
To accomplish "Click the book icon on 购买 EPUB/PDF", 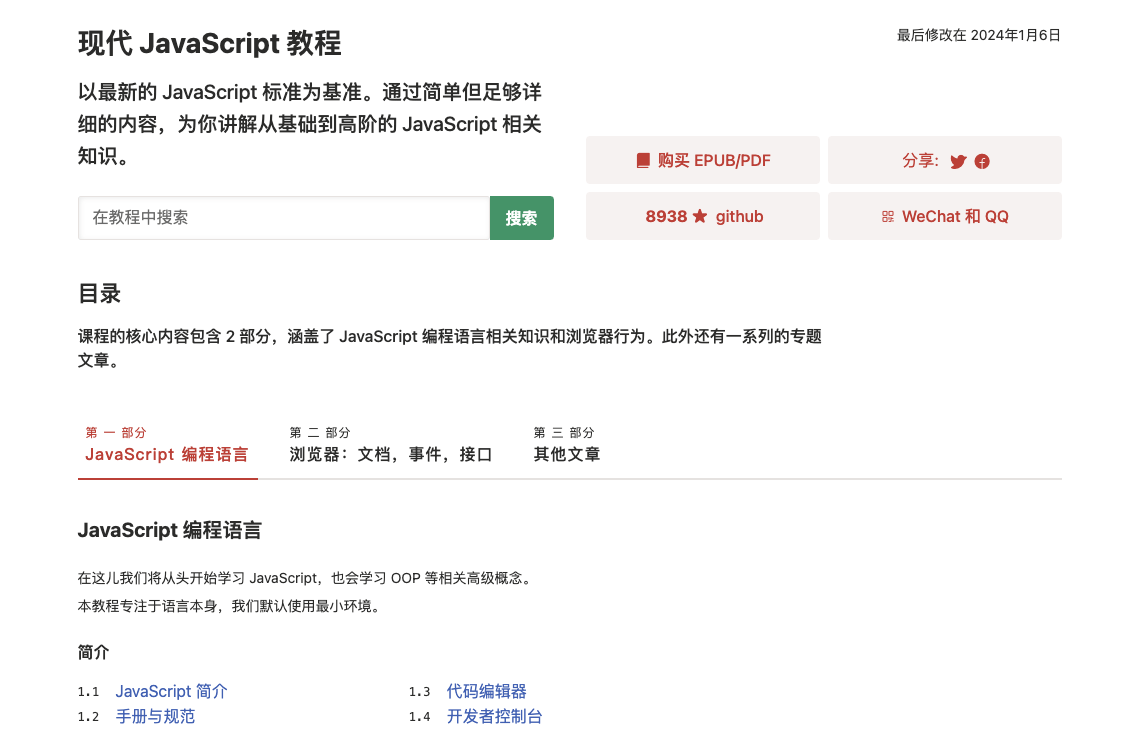I will [643, 160].
